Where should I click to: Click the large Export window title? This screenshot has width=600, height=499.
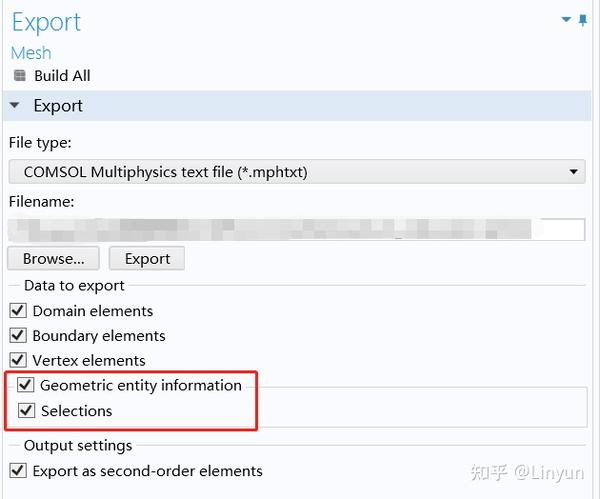pos(46,22)
